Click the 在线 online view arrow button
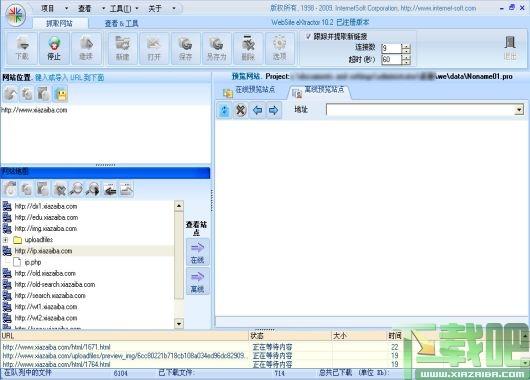The image size is (530, 380). [197, 253]
